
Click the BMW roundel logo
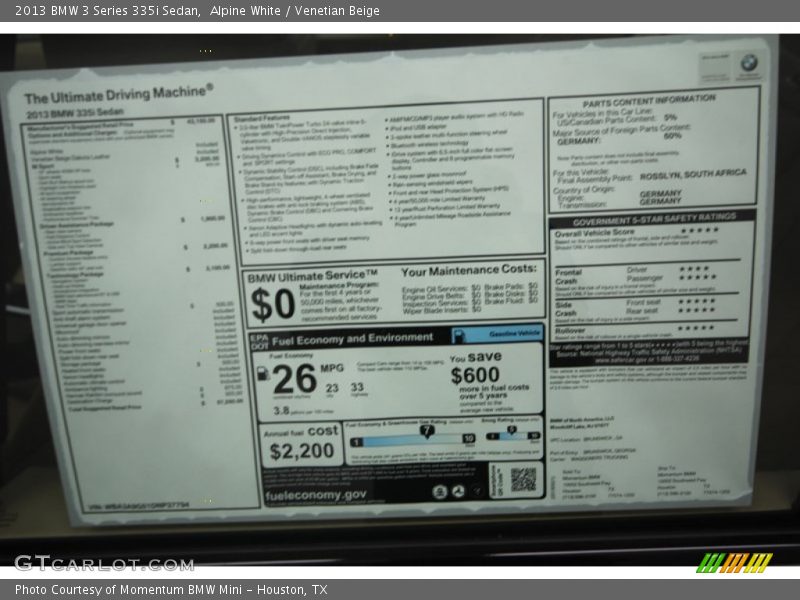748,63
